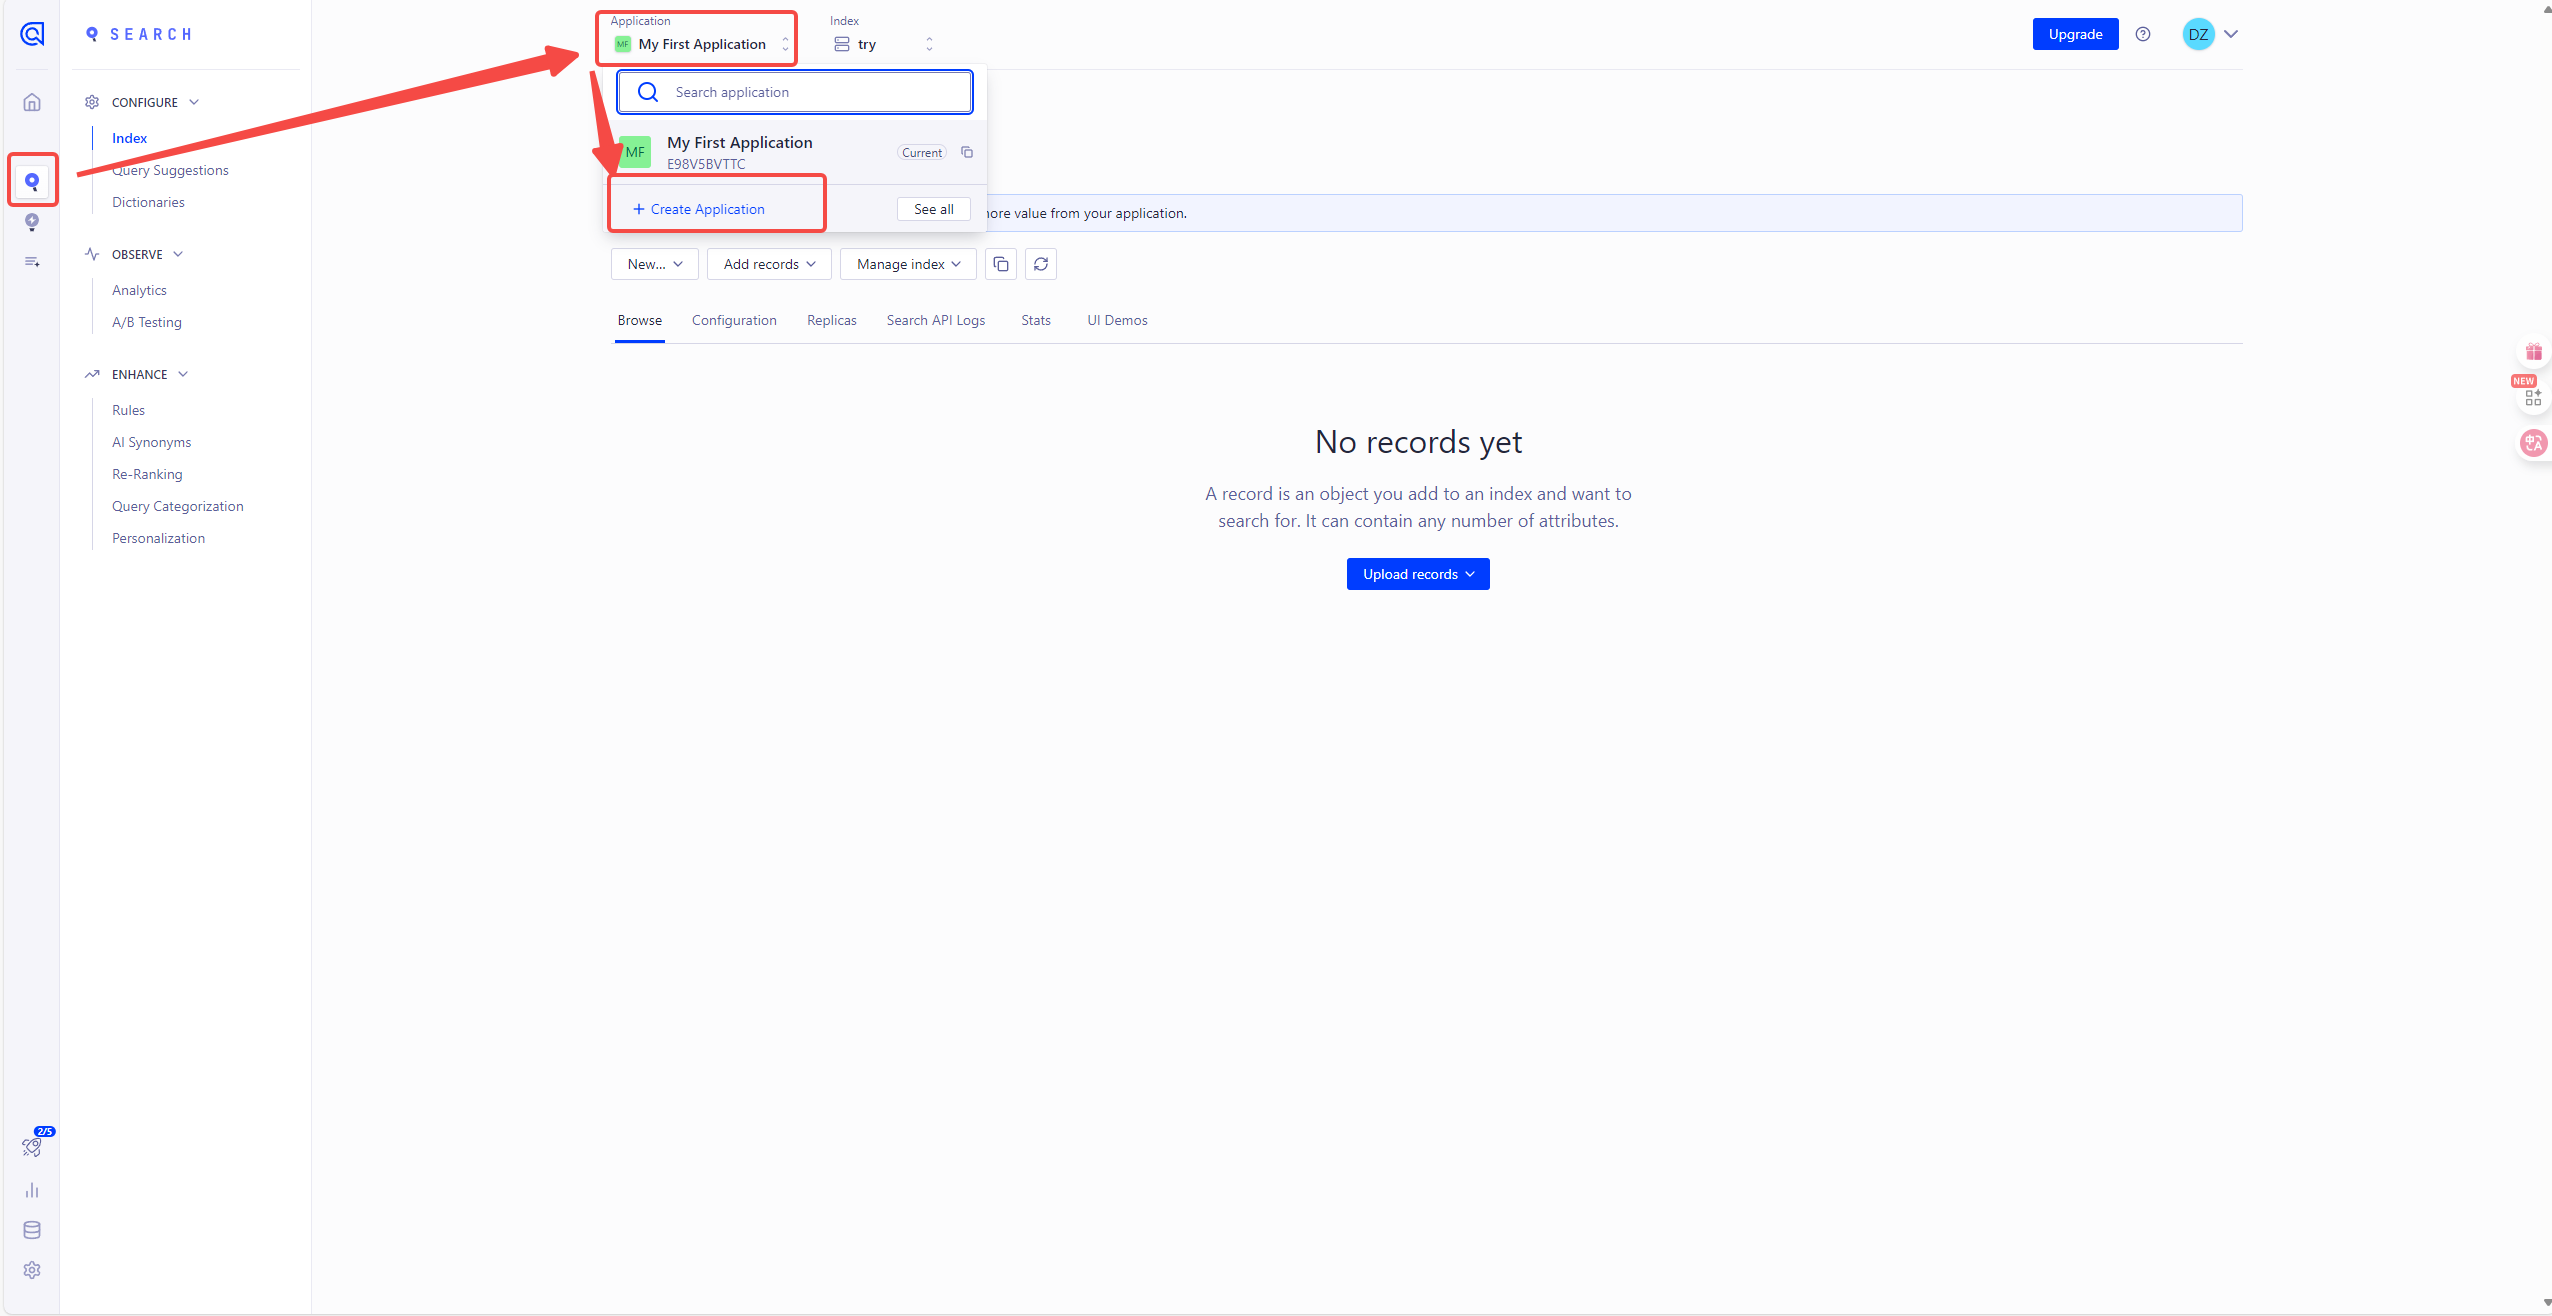Open the help question mark icon
The image size is (2552, 1316).
(2143, 34)
